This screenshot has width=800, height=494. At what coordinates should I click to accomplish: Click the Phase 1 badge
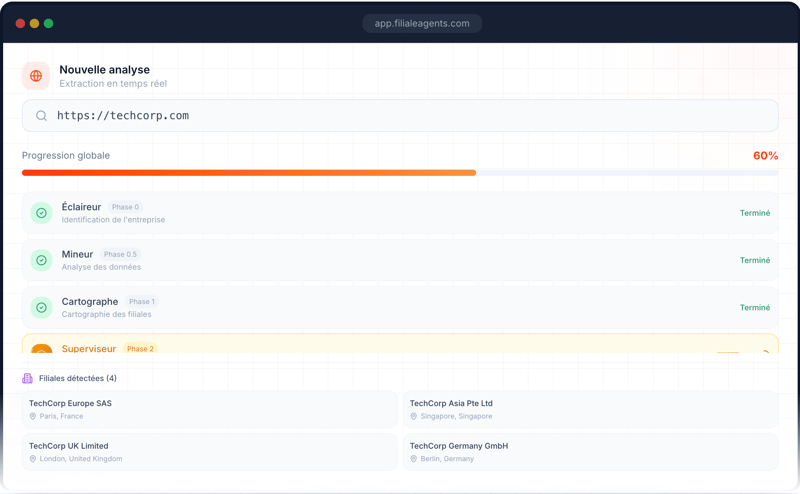(x=142, y=302)
